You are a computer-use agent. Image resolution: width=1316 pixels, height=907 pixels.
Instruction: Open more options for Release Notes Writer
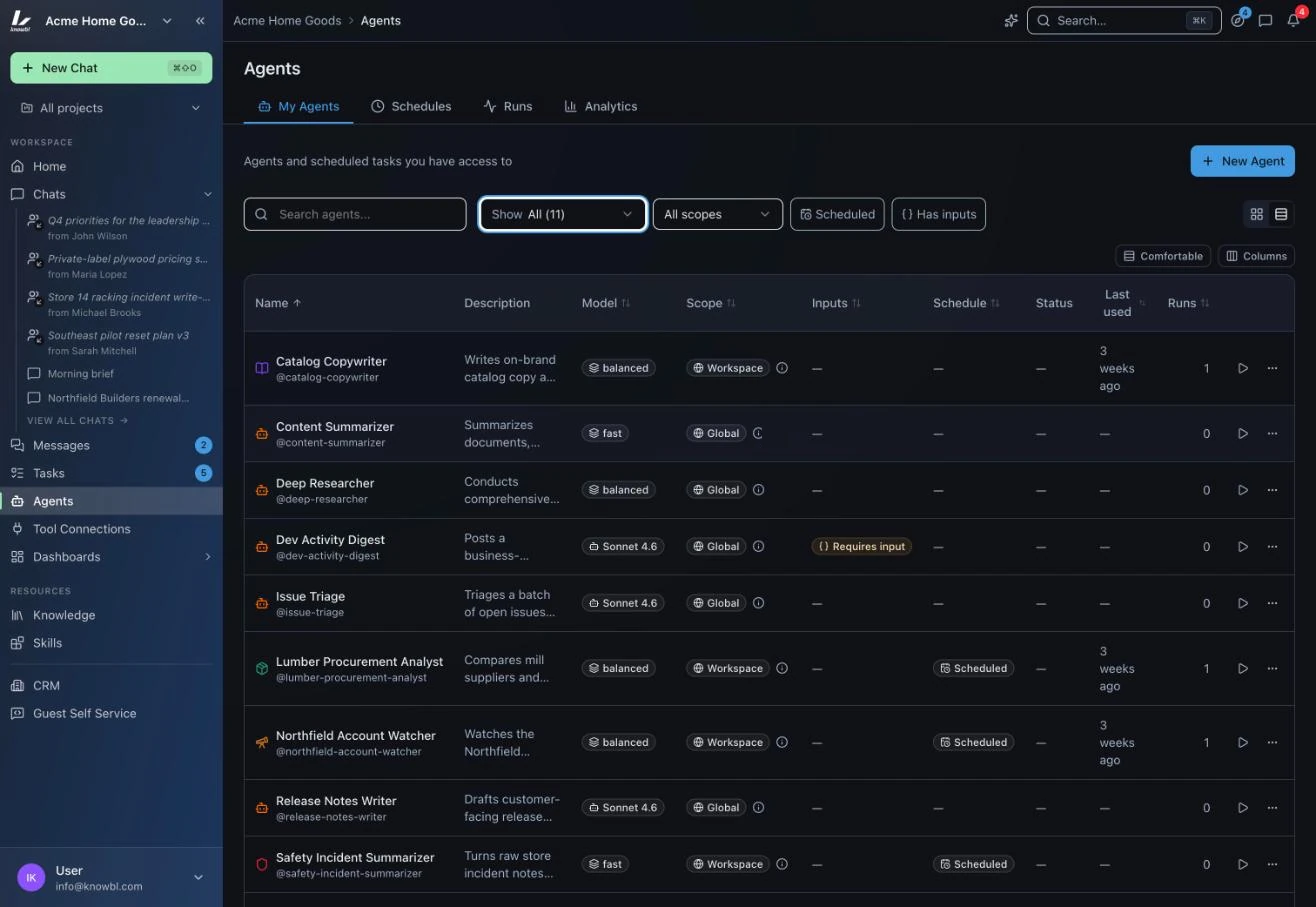(1272, 807)
